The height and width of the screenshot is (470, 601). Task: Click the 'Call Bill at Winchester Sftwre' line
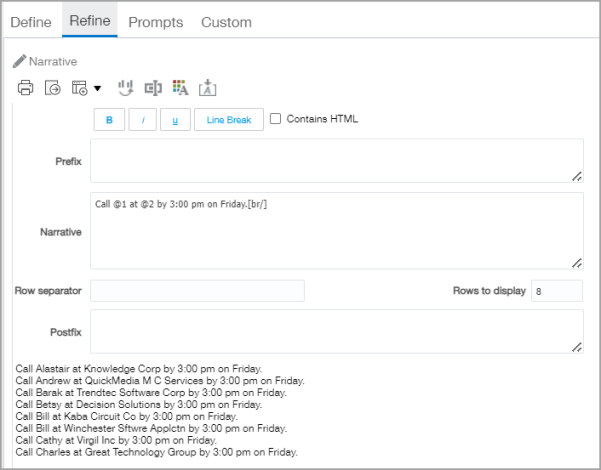click(151, 428)
